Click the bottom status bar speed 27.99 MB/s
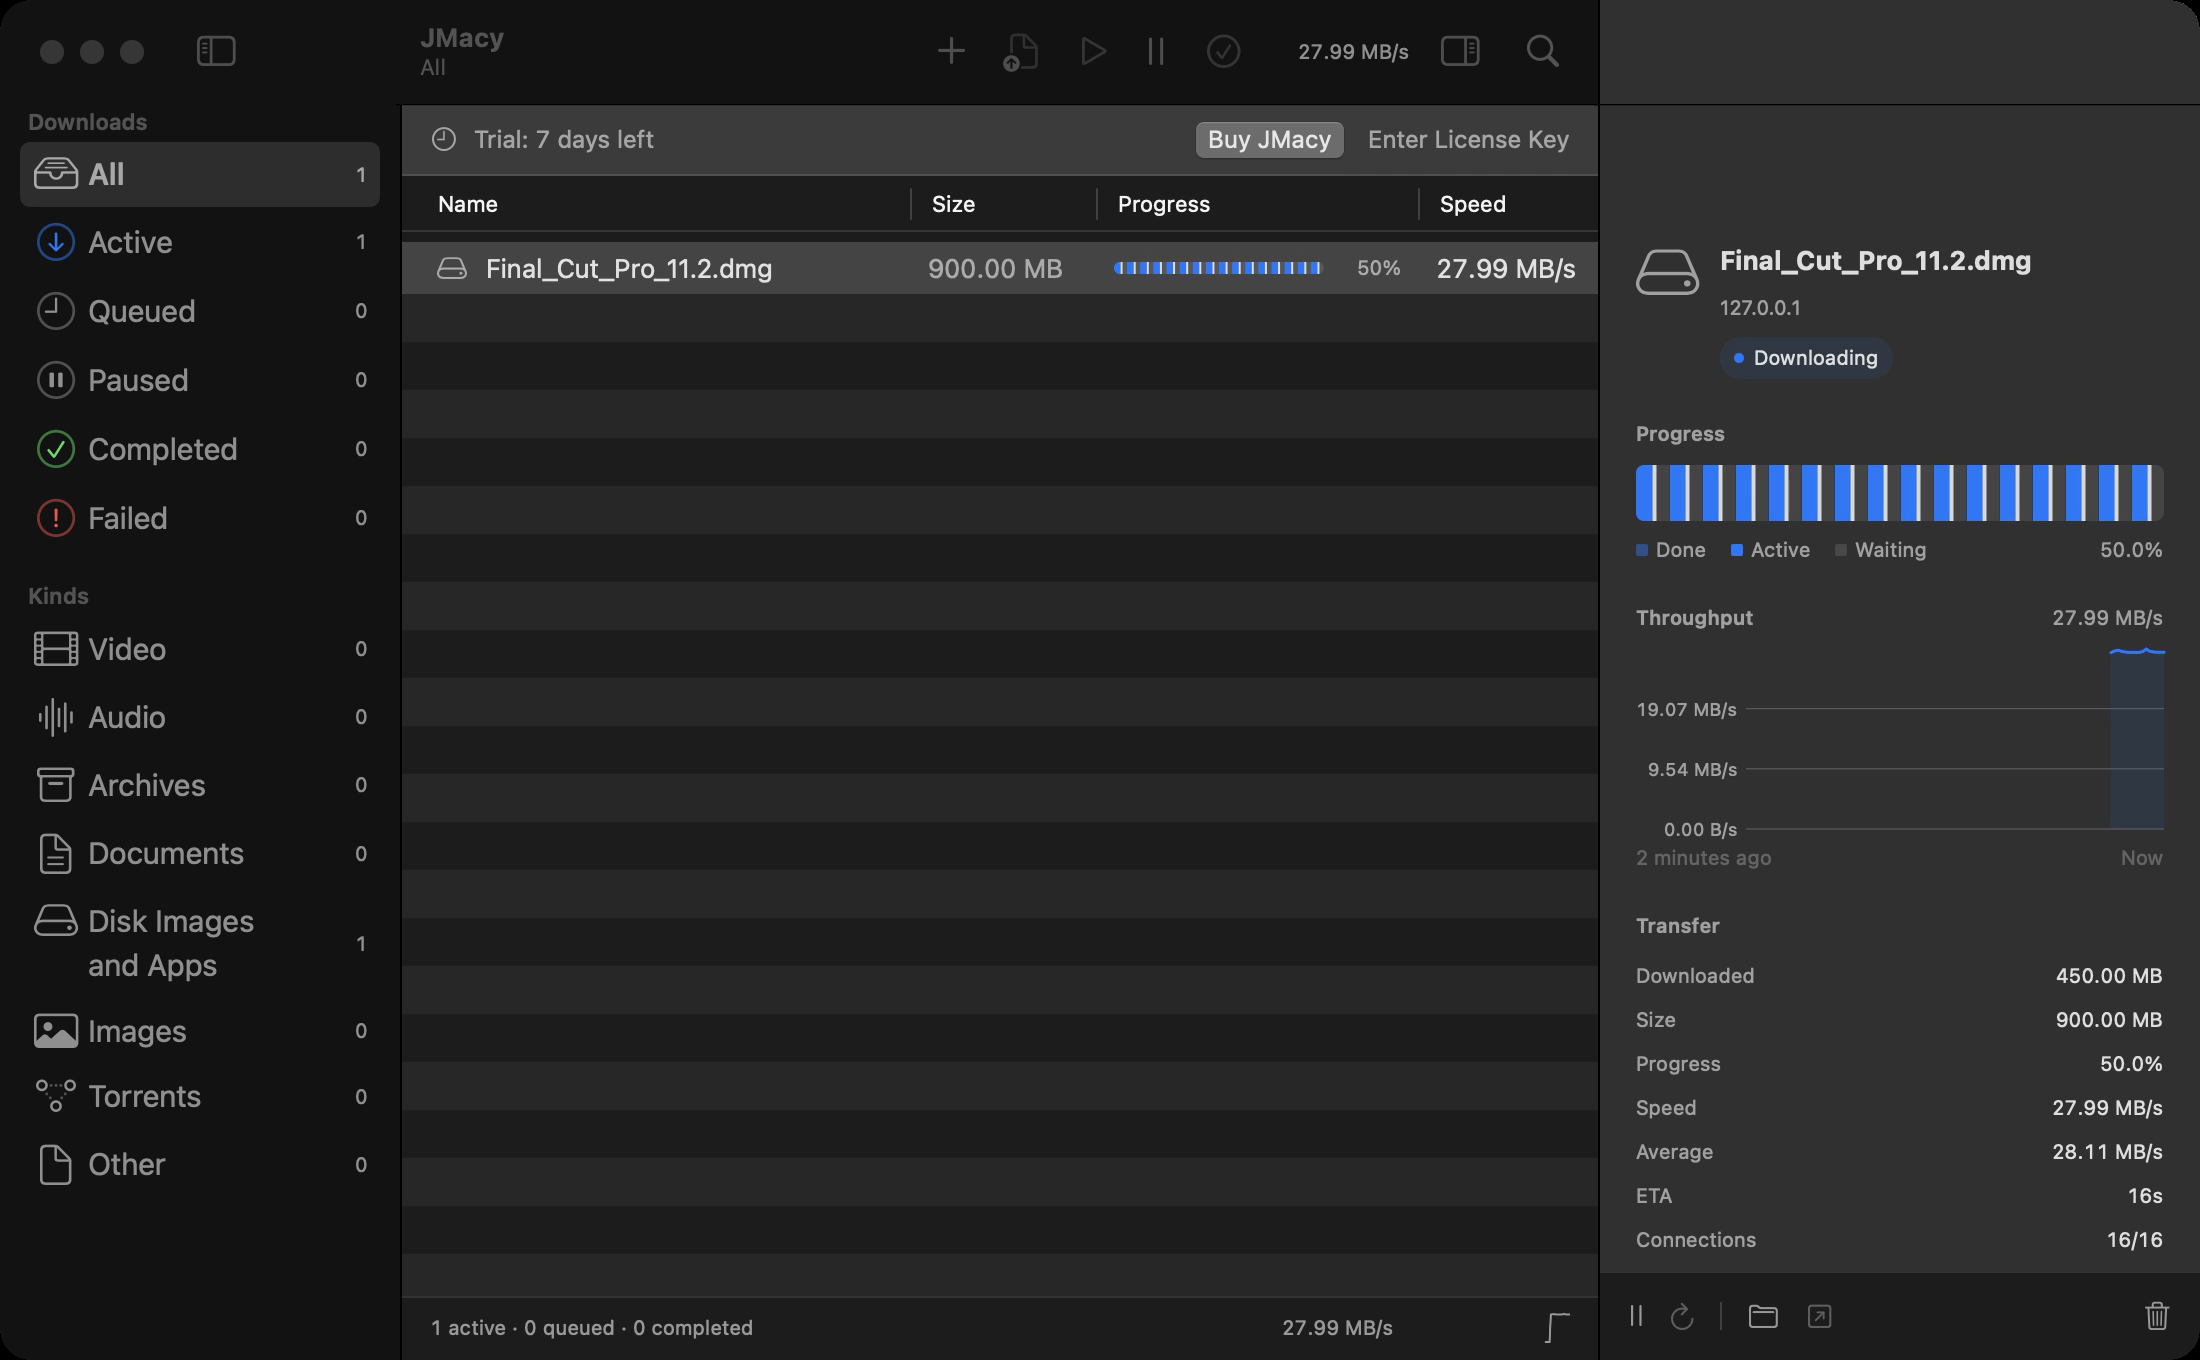The height and width of the screenshot is (1360, 2200). [x=1337, y=1328]
